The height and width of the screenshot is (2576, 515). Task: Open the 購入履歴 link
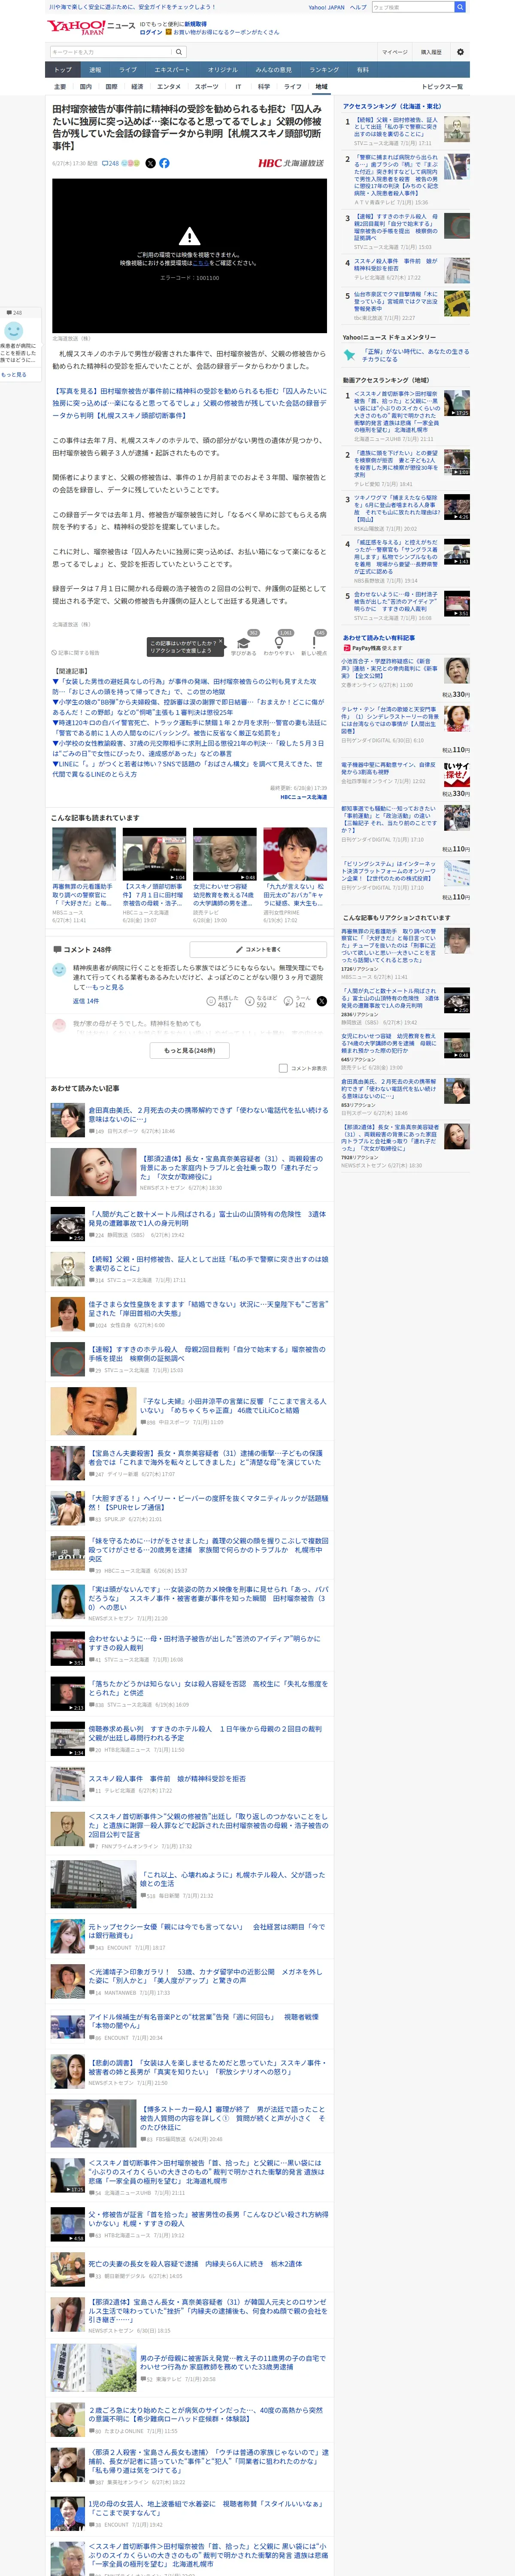[431, 52]
